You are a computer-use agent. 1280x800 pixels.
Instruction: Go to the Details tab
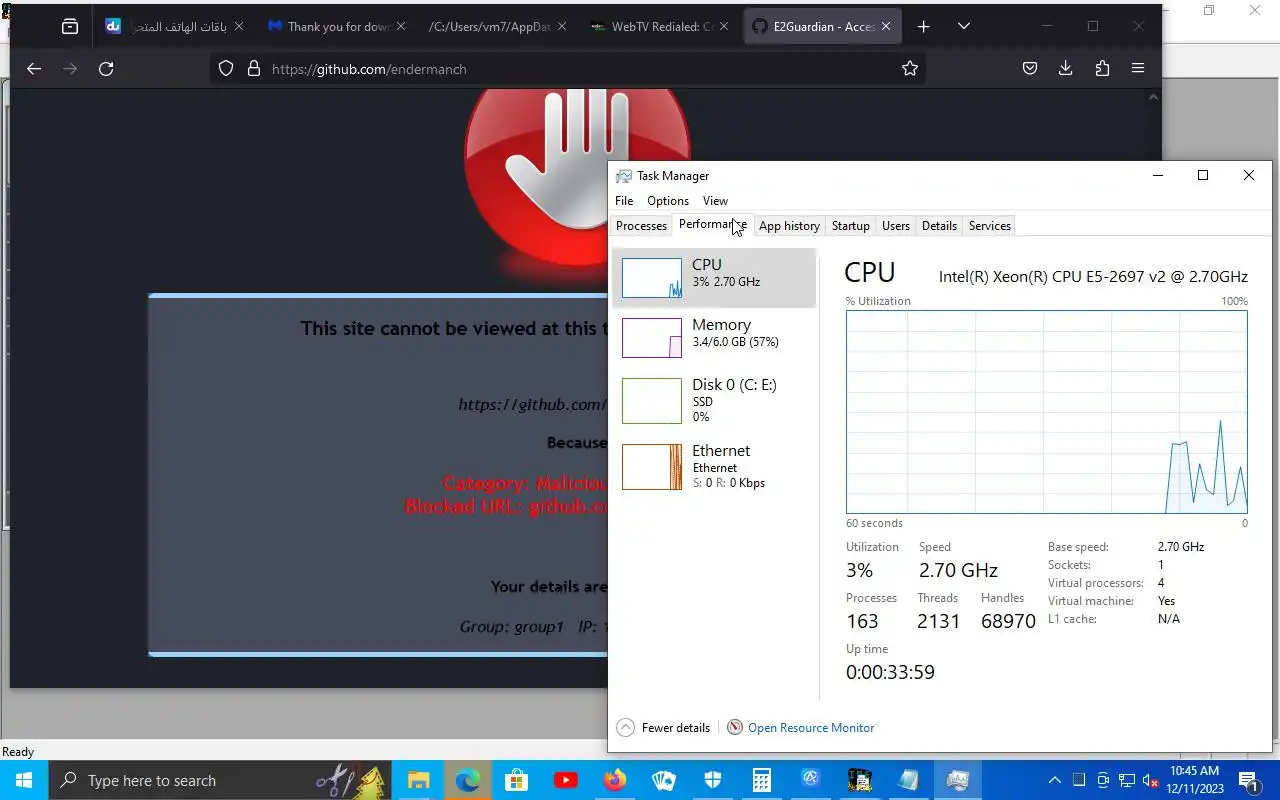click(x=939, y=226)
